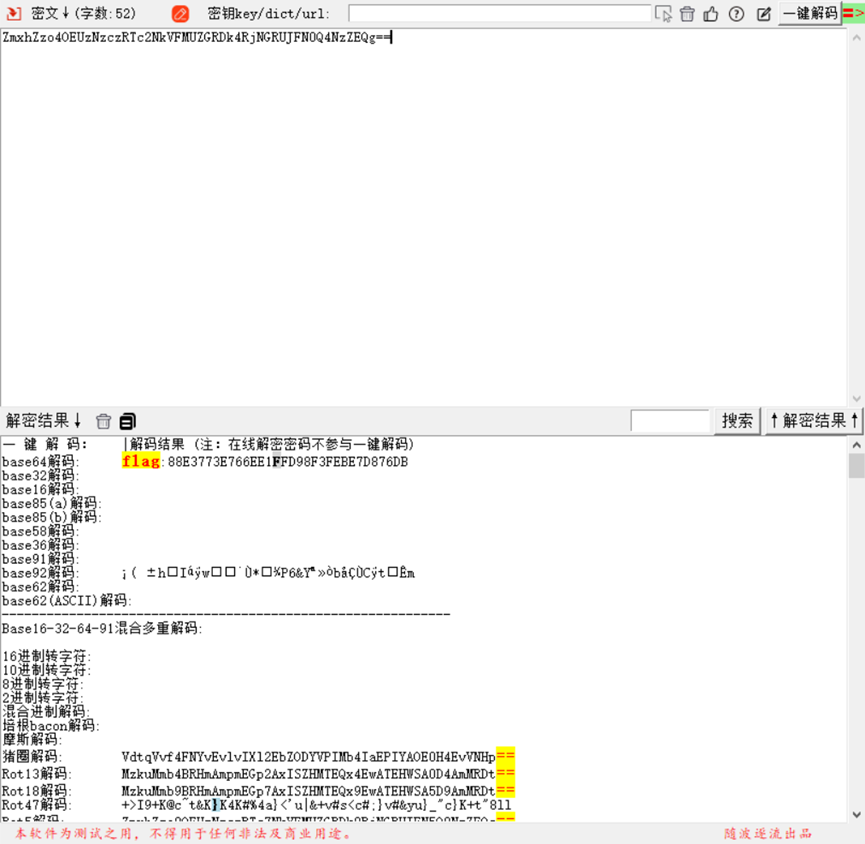The height and width of the screenshot is (844, 865).
Task: Click the cursor select icon beside key field
Action: 663,14
